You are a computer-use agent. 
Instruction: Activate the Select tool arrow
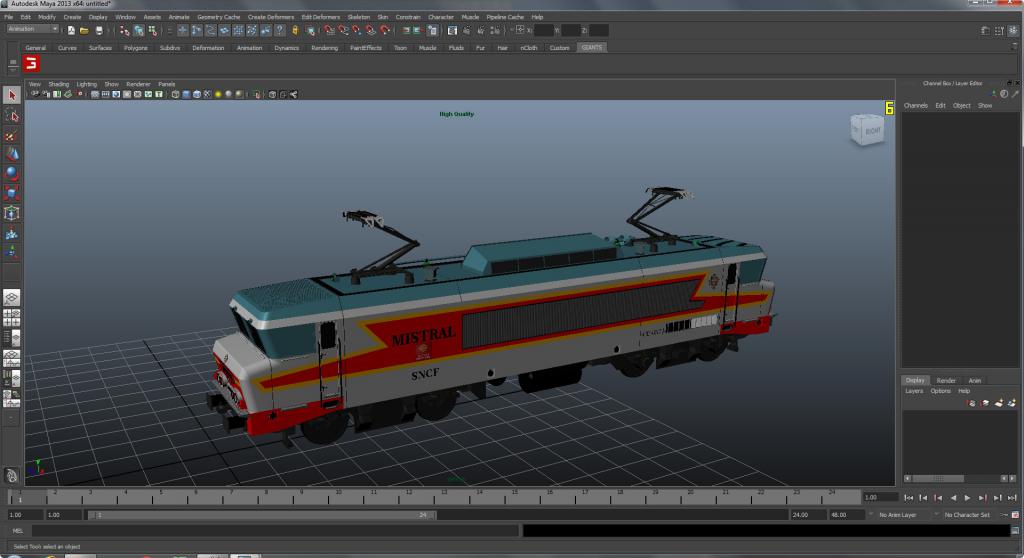(12, 95)
